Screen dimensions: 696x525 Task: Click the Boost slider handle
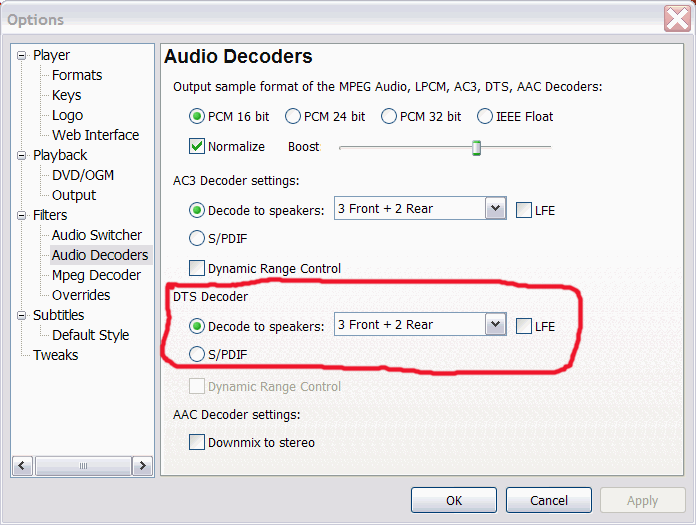click(476, 148)
